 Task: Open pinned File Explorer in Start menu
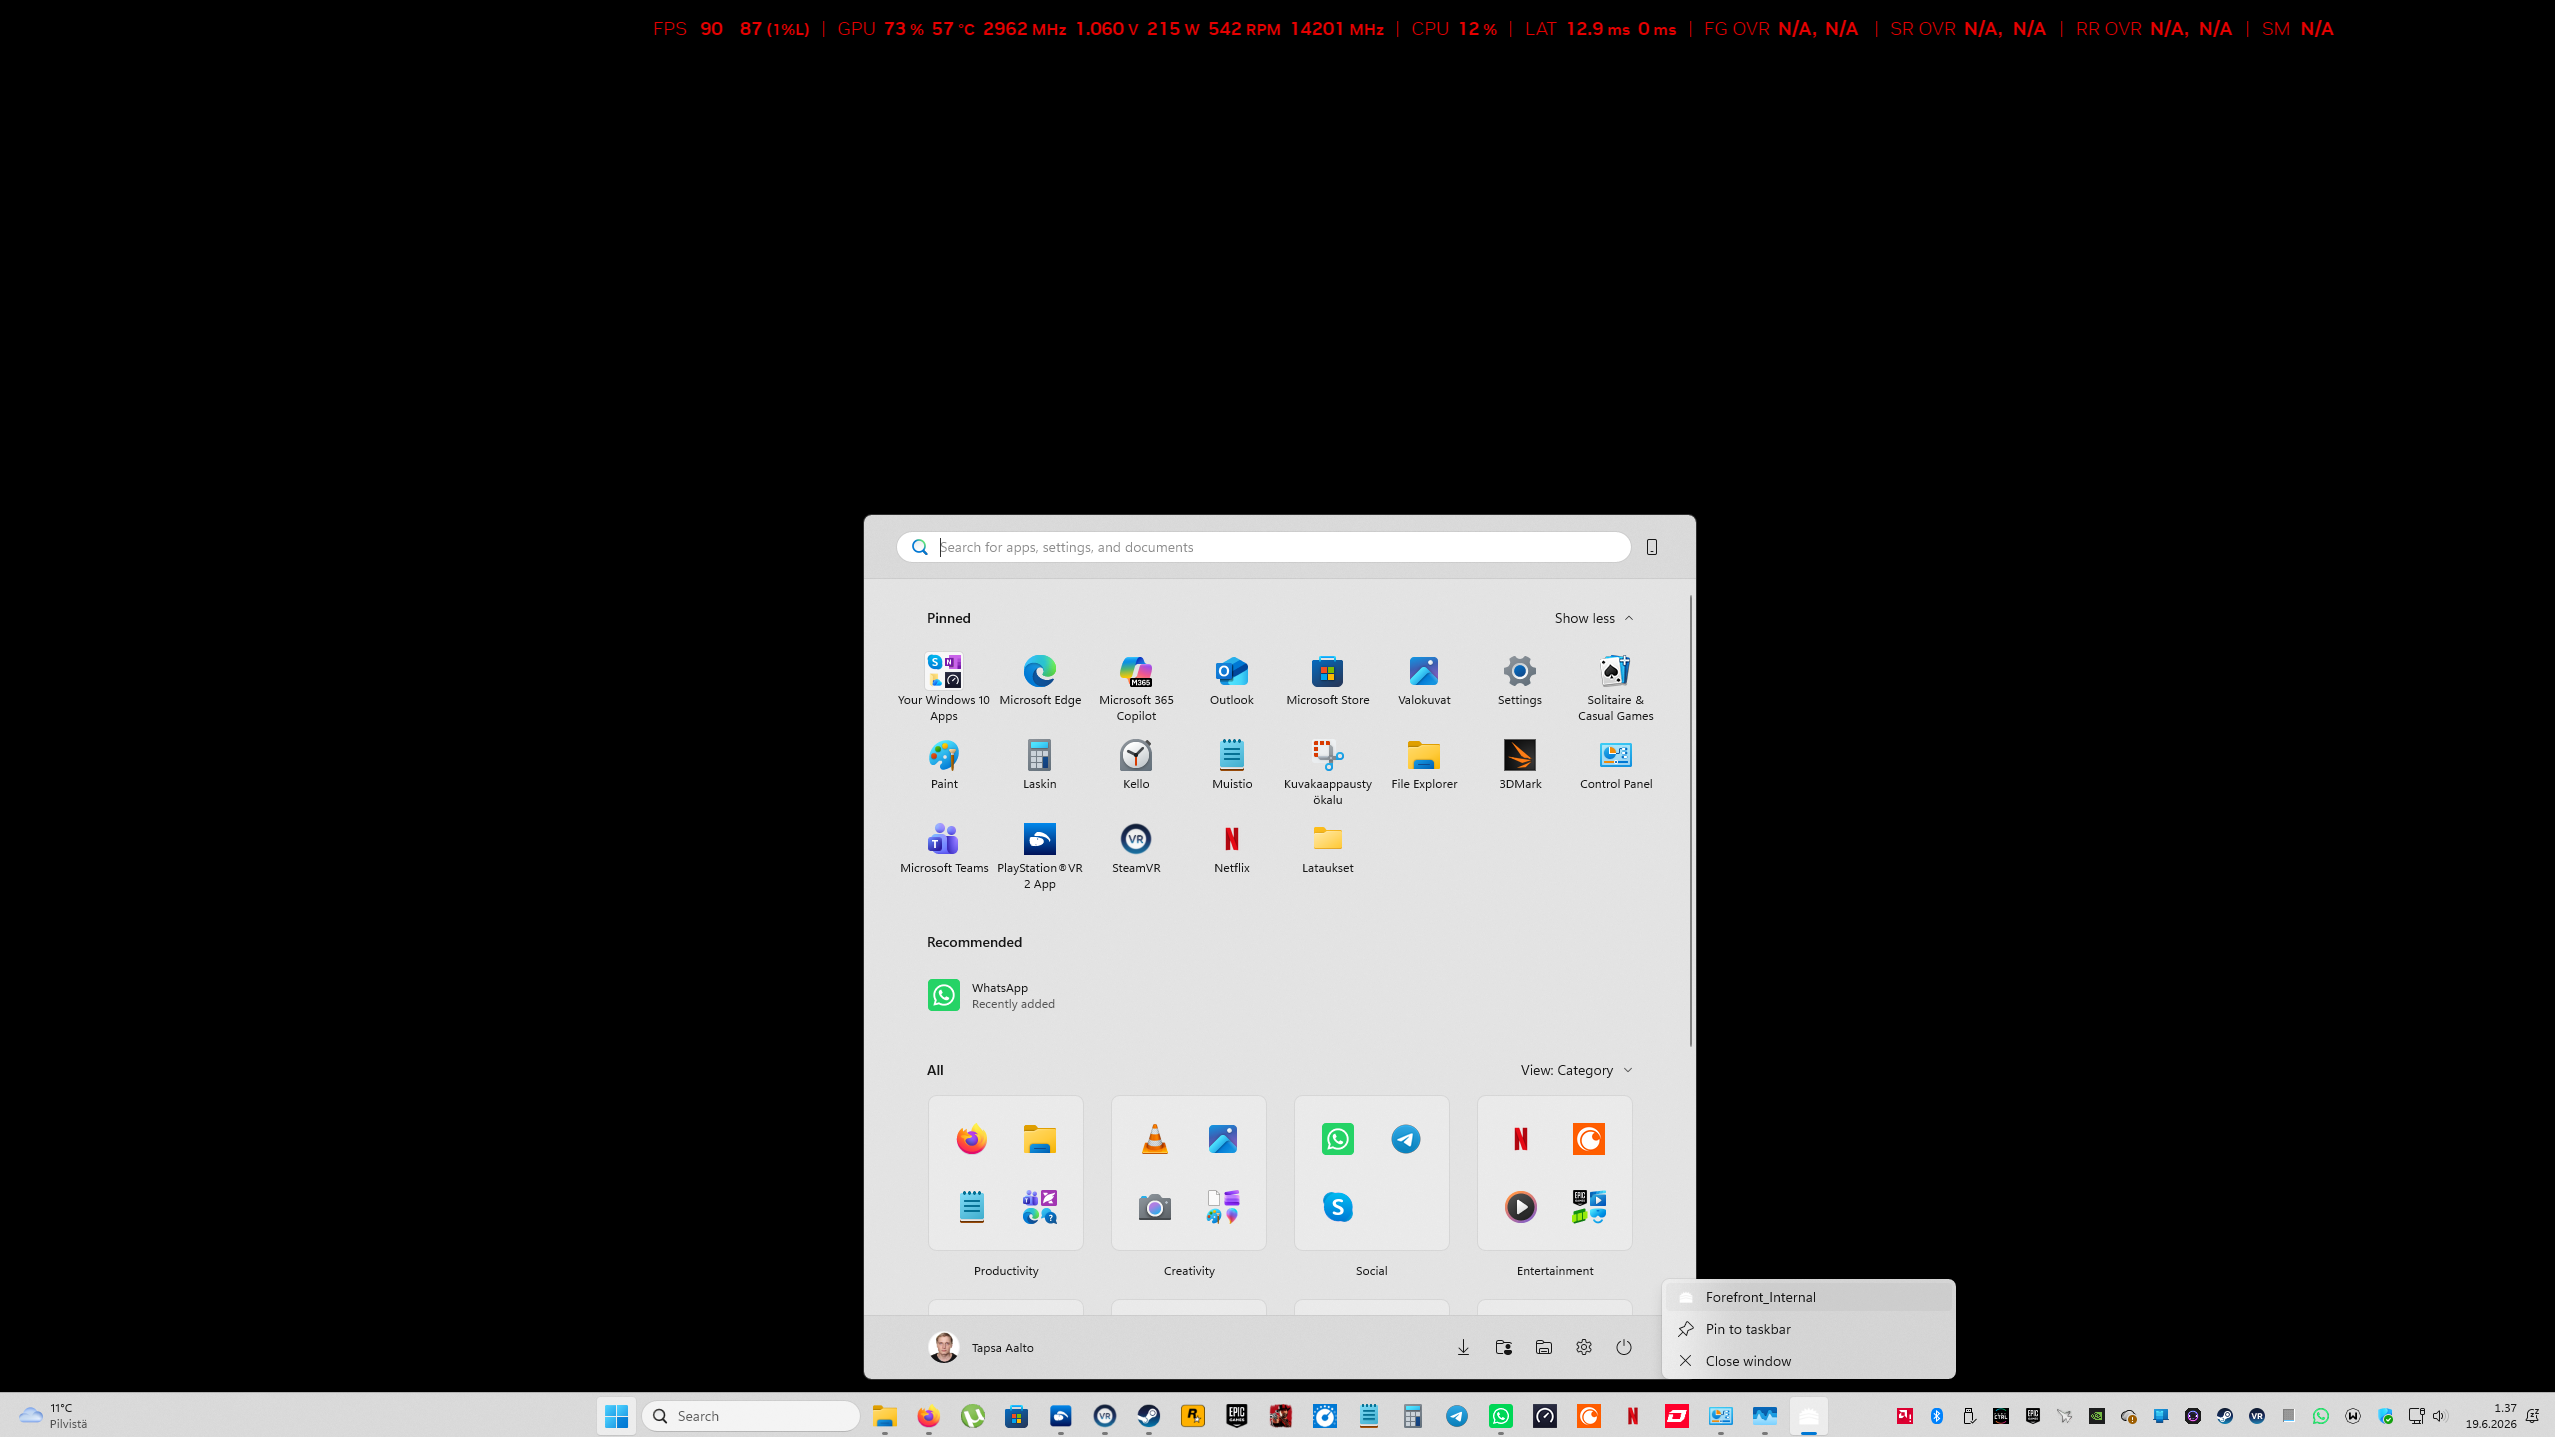pyautogui.click(x=1423, y=765)
